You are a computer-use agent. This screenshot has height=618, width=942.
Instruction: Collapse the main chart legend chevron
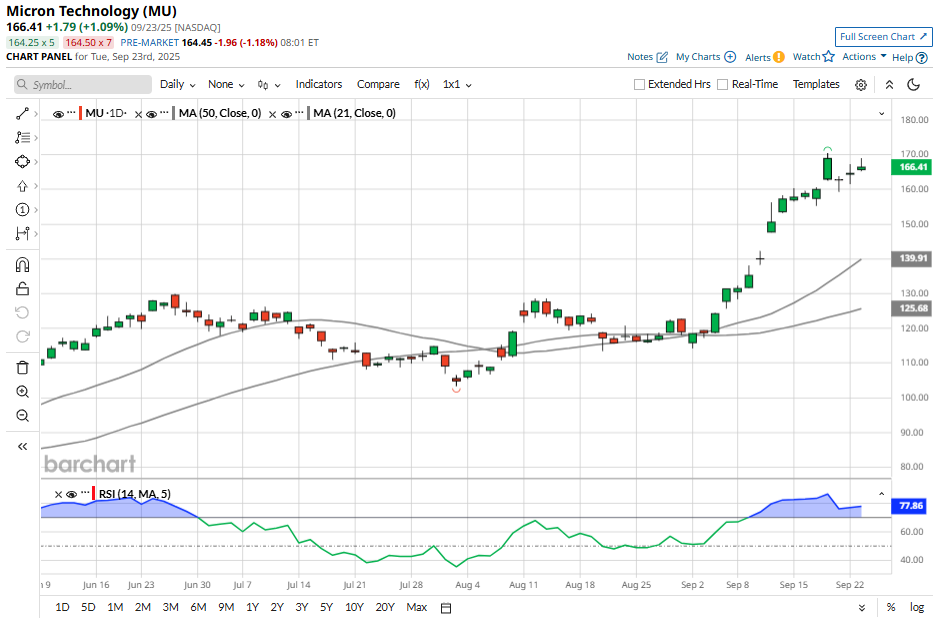point(881,114)
